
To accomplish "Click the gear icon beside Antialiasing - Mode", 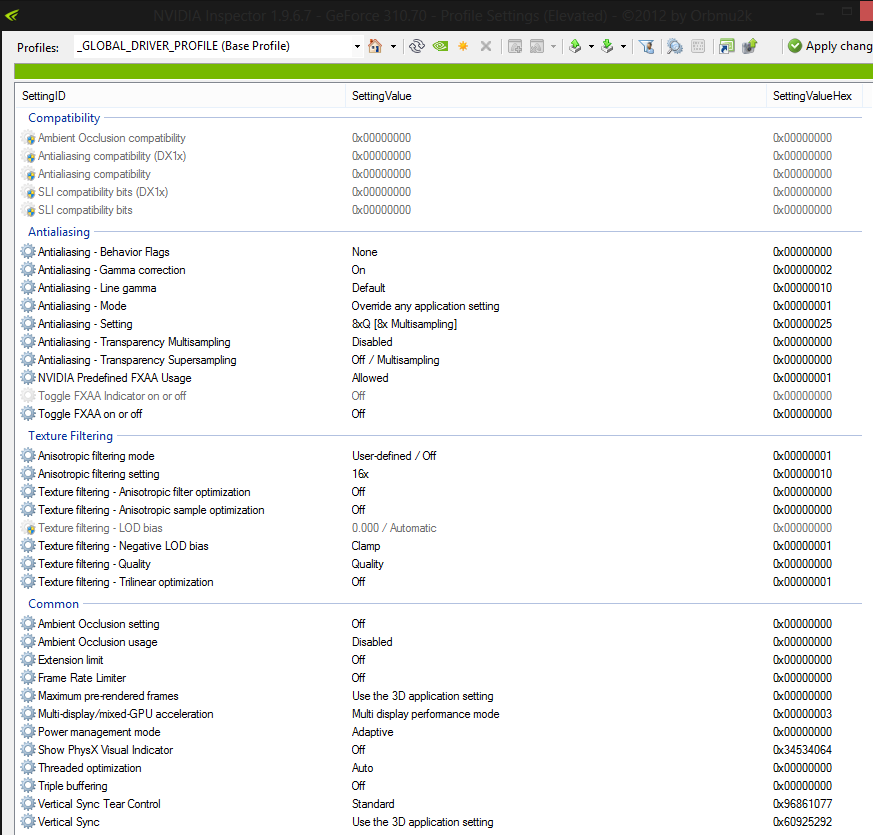I will (x=28, y=306).
